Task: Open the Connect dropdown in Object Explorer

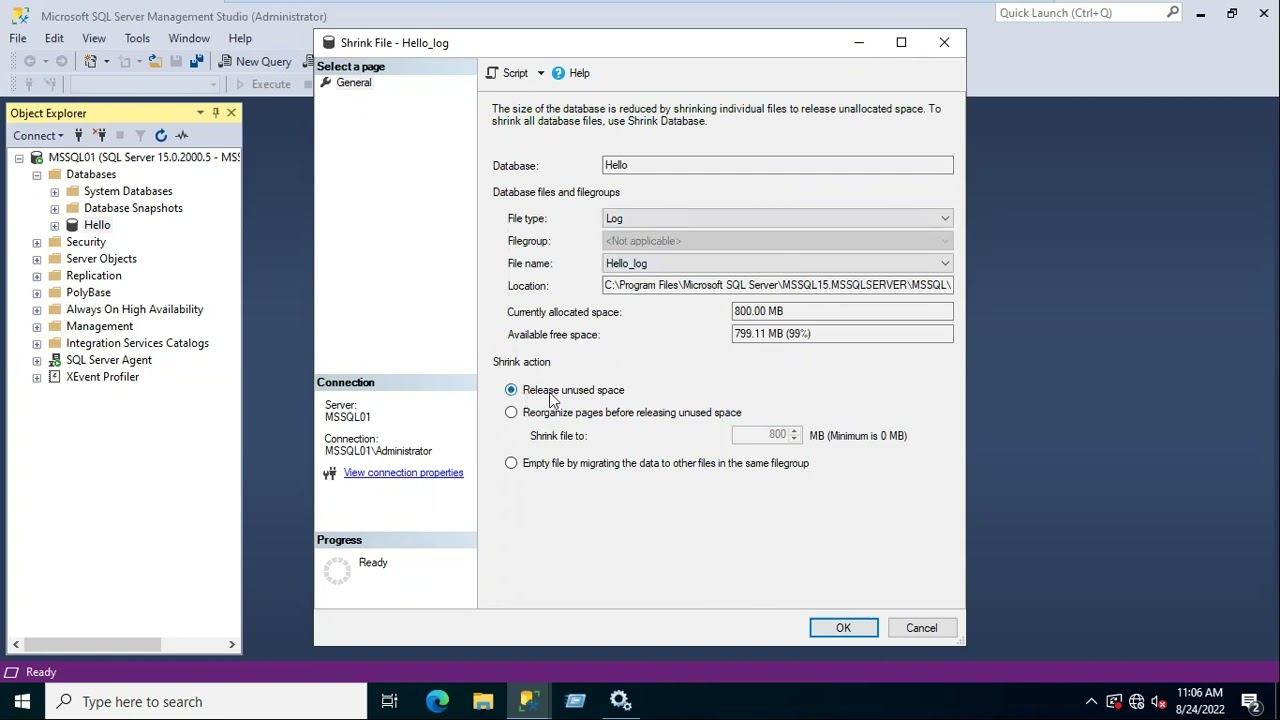Action: 38,135
